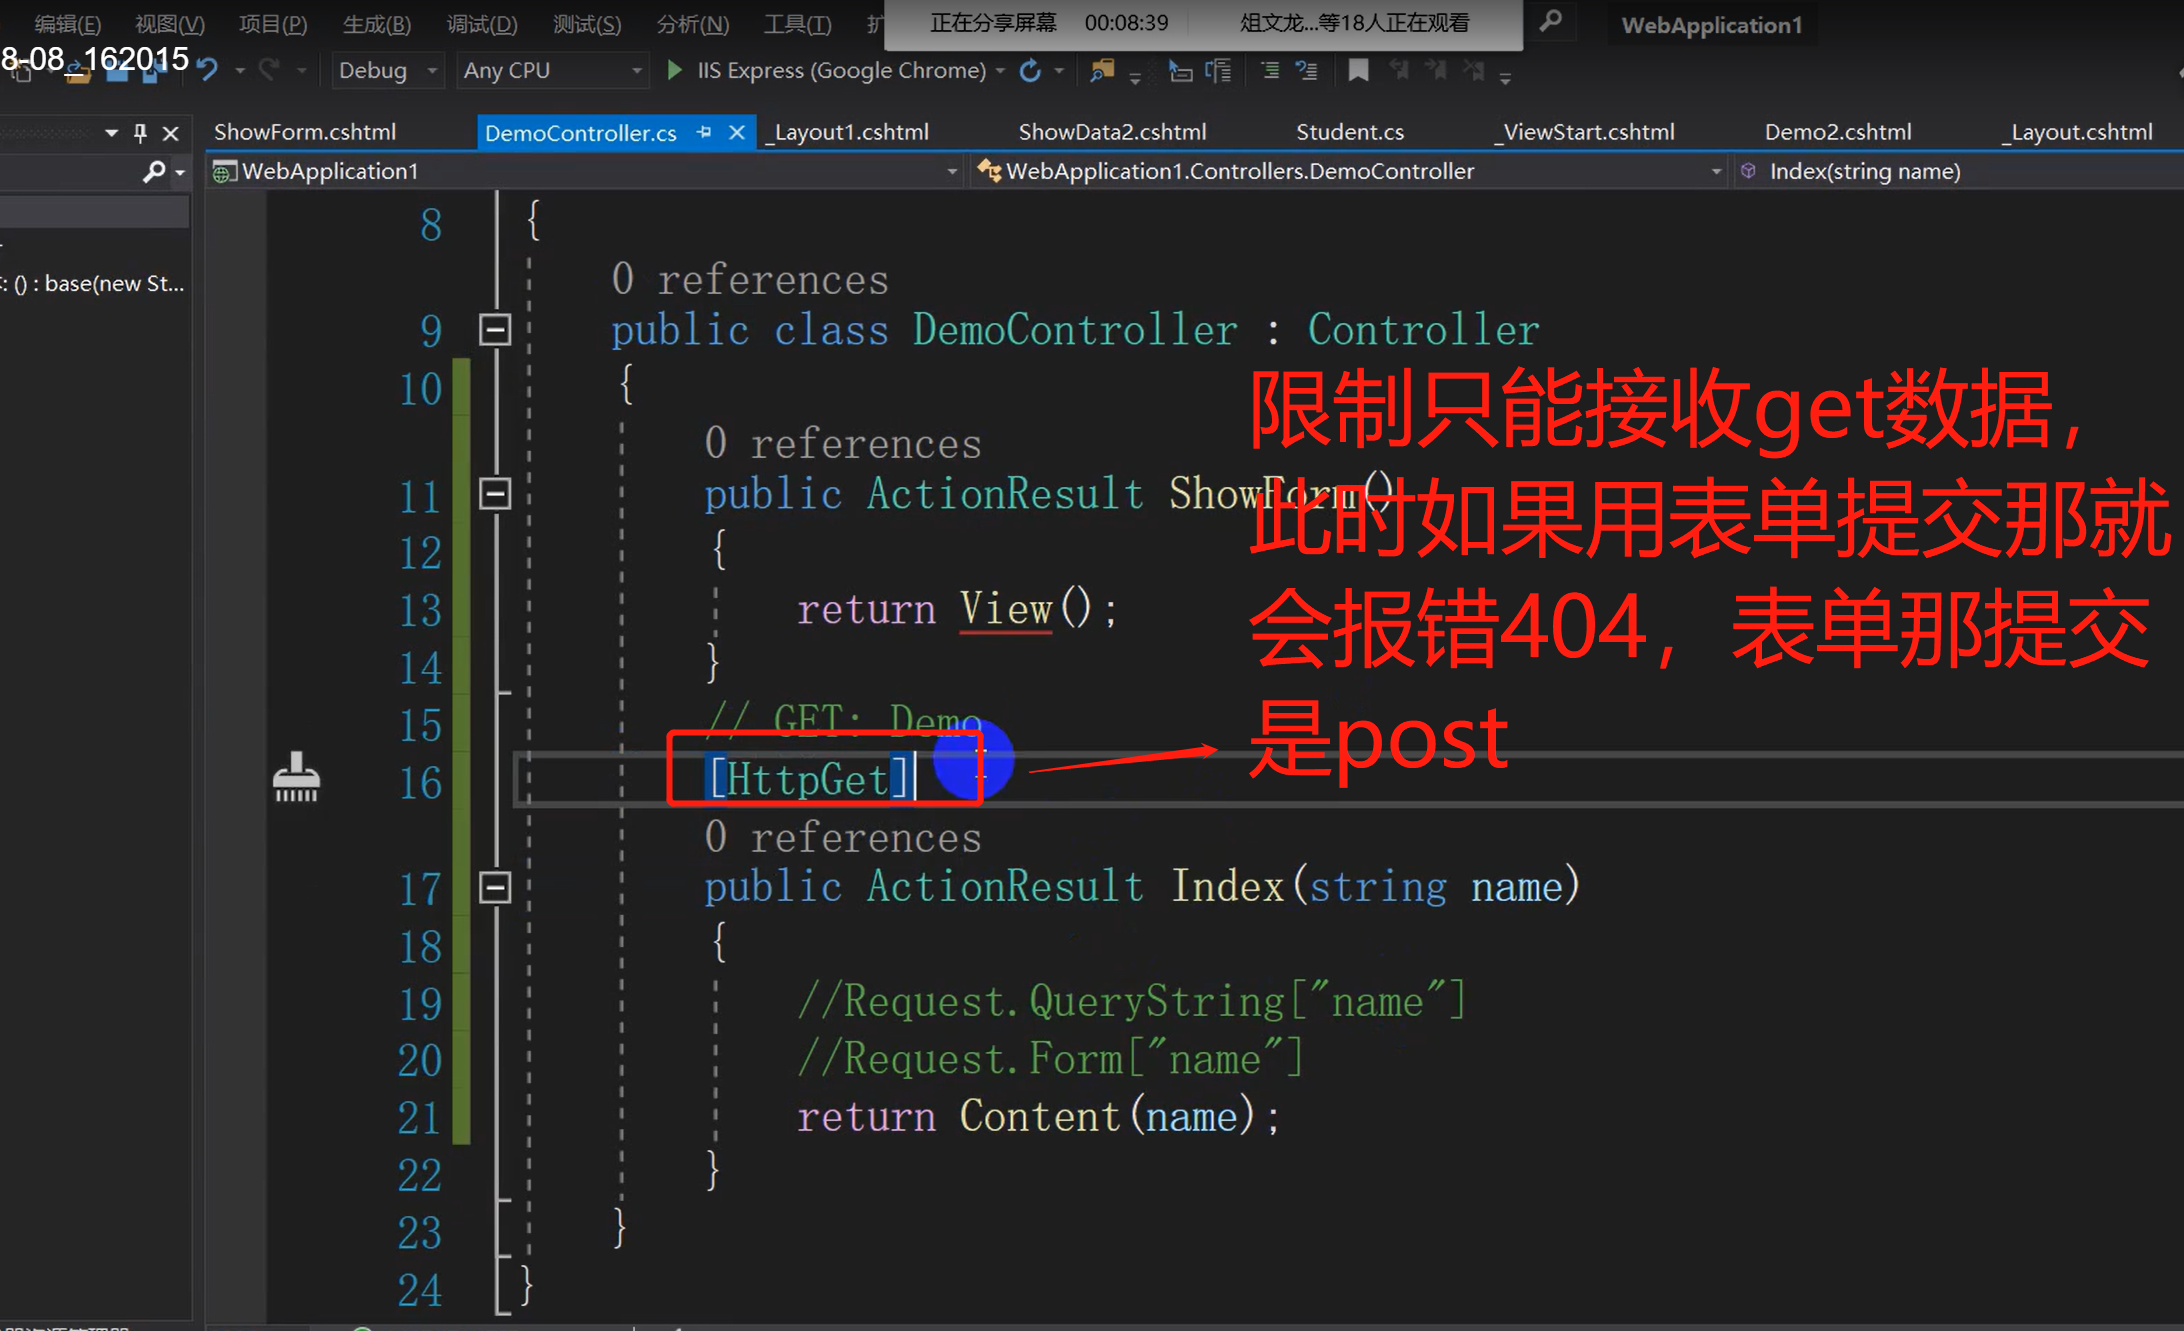This screenshot has width=2184, height=1331.
Task: Click the Undo arrow icon
Action: tap(208, 70)
